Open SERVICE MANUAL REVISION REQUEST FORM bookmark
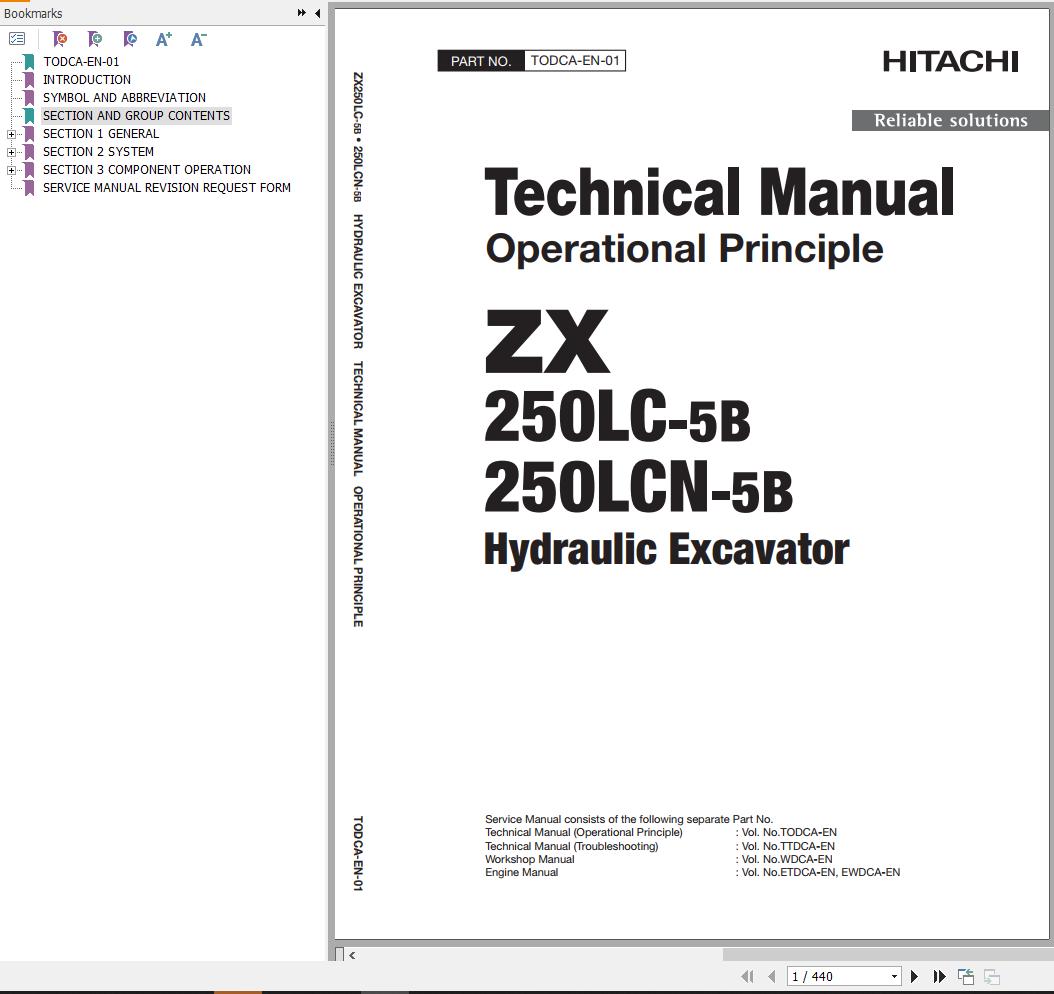This screenshot has height=994, width=1054. (167, 188)
